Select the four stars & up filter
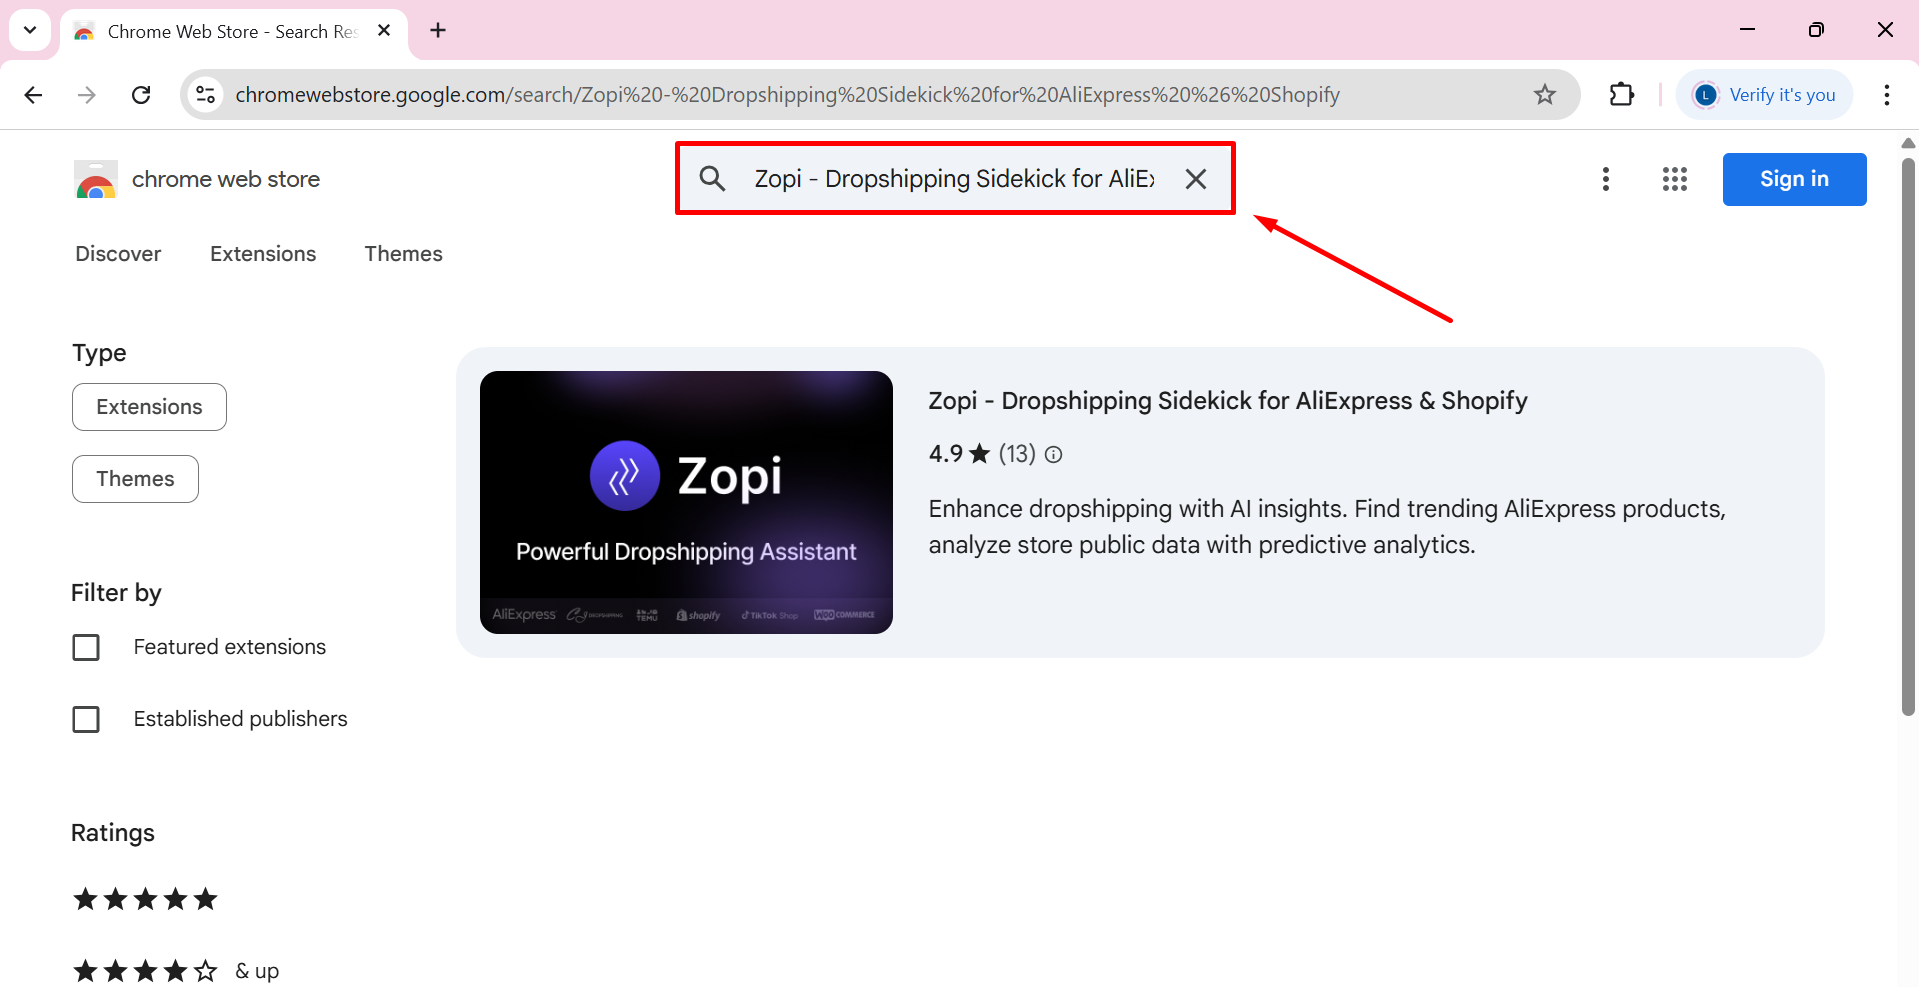This screenshot has height=987, width=1919. pyautogui.click(x=175, y=971)
